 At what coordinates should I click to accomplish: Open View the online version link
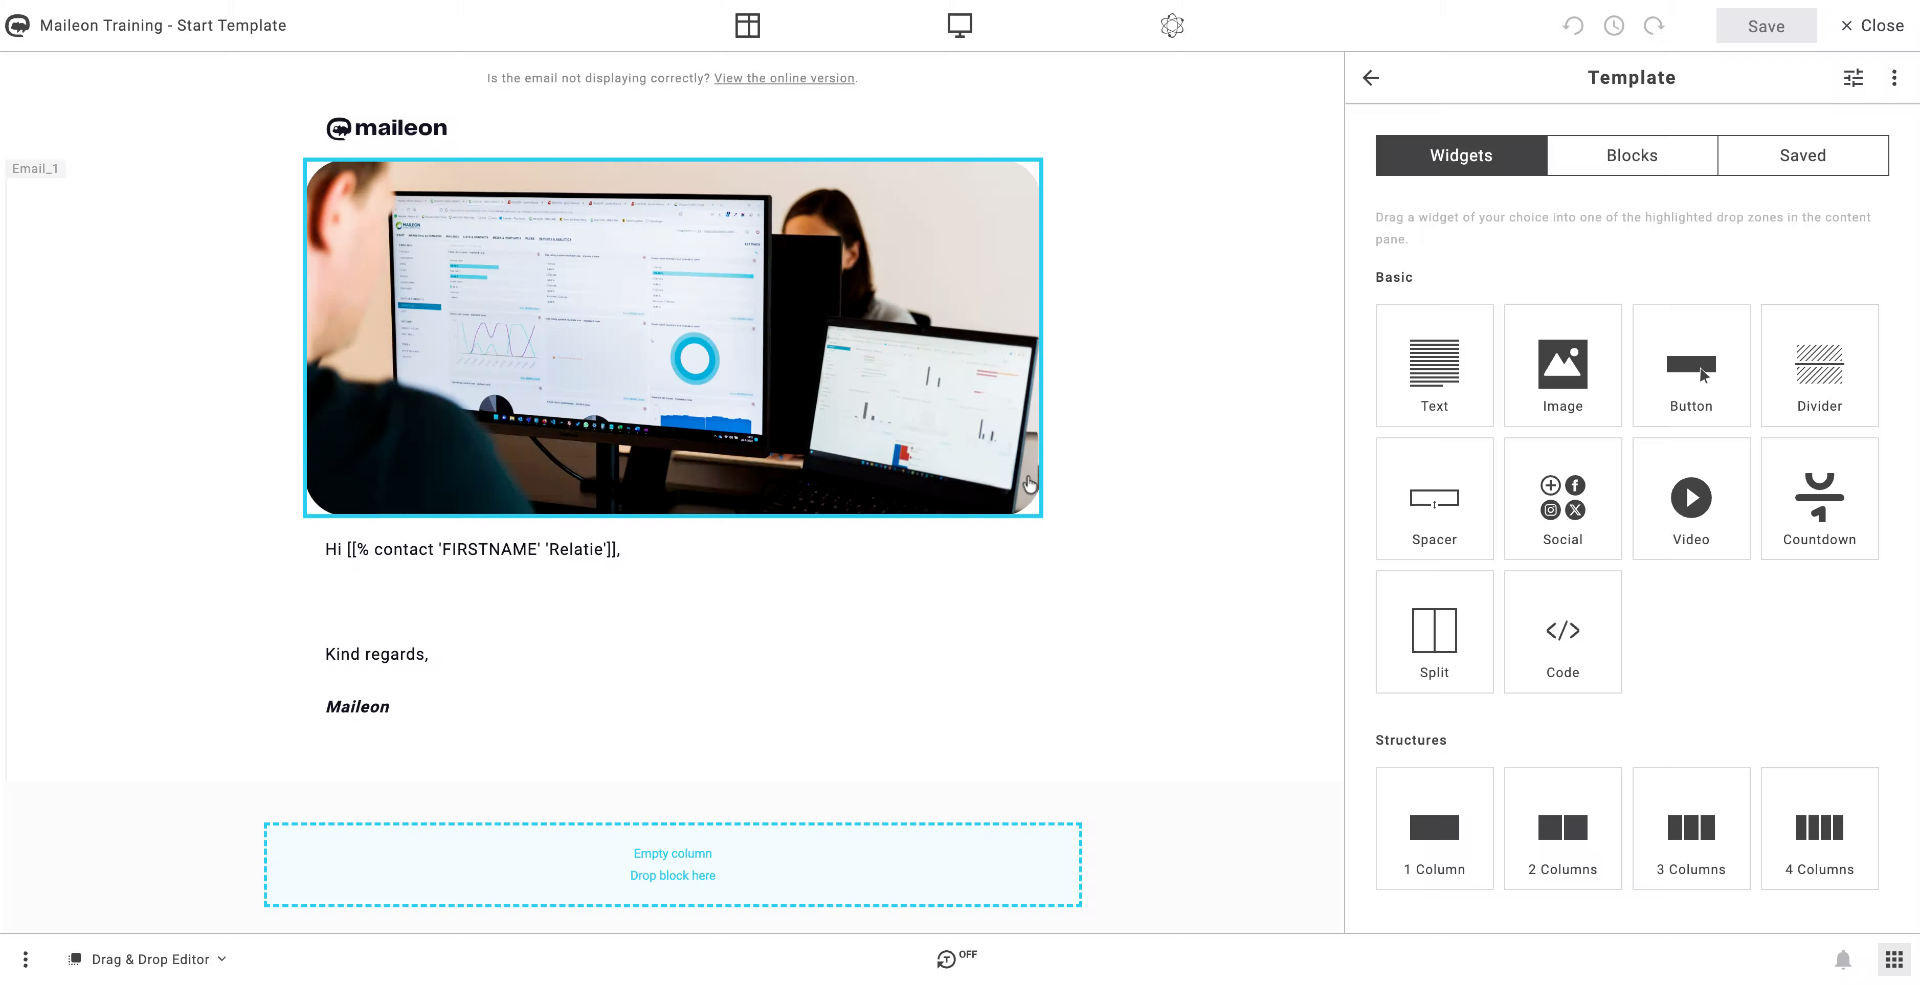coord(784,78)
